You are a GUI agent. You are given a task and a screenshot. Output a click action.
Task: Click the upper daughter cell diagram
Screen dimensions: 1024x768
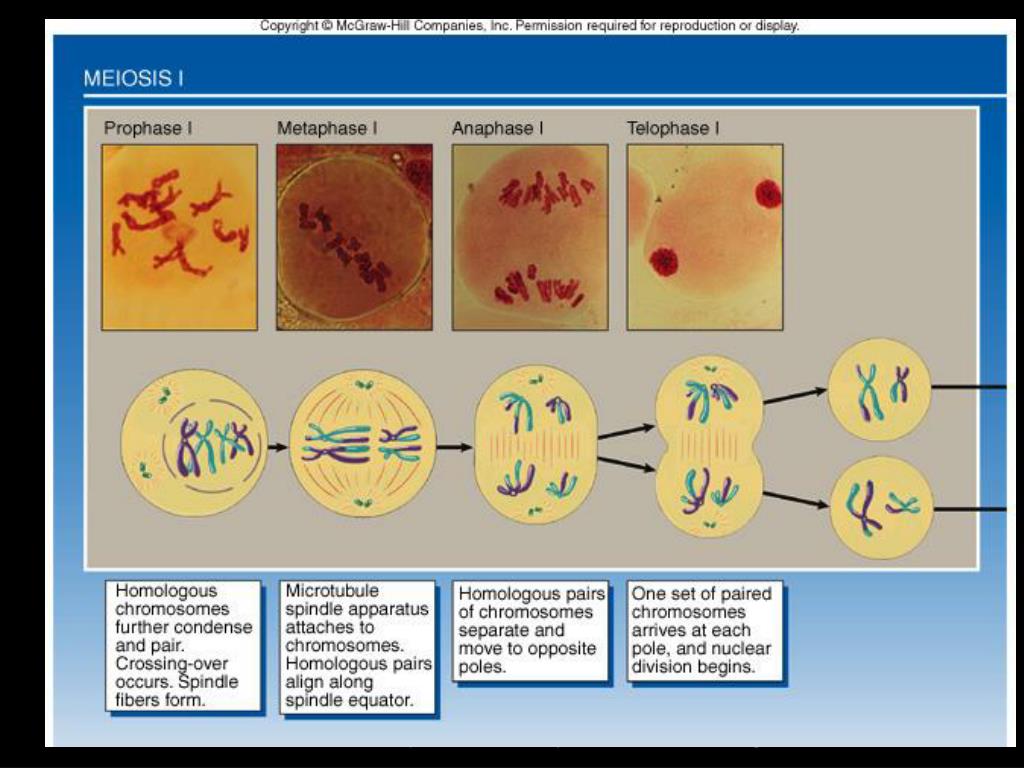pos(879,390)
